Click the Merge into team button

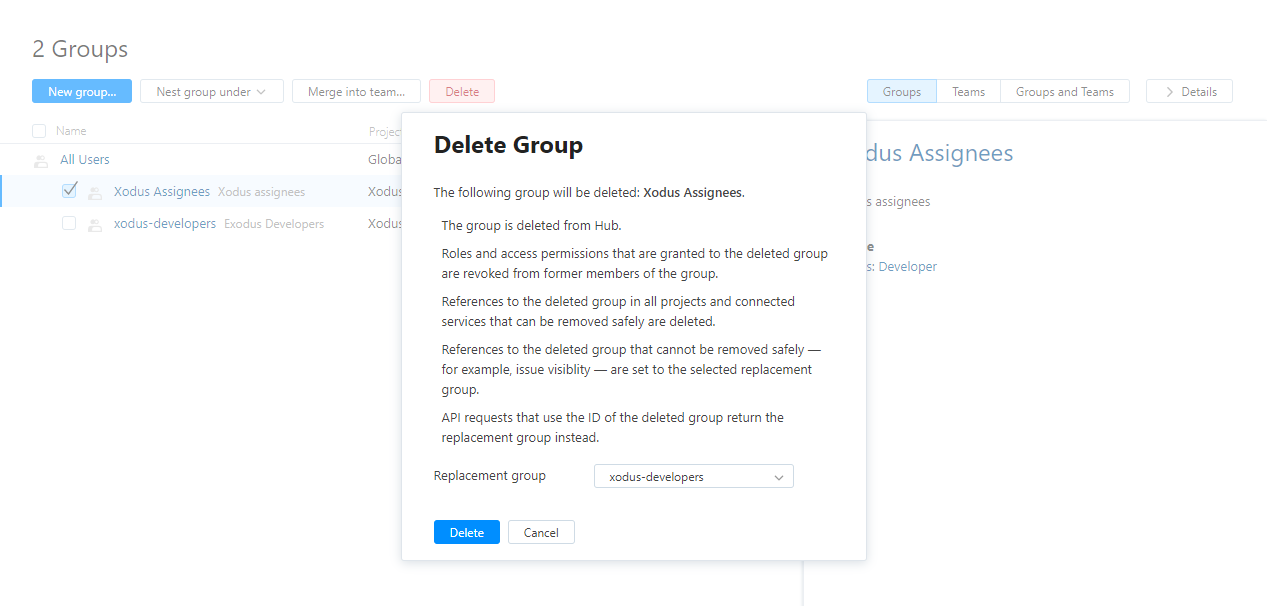356,91
